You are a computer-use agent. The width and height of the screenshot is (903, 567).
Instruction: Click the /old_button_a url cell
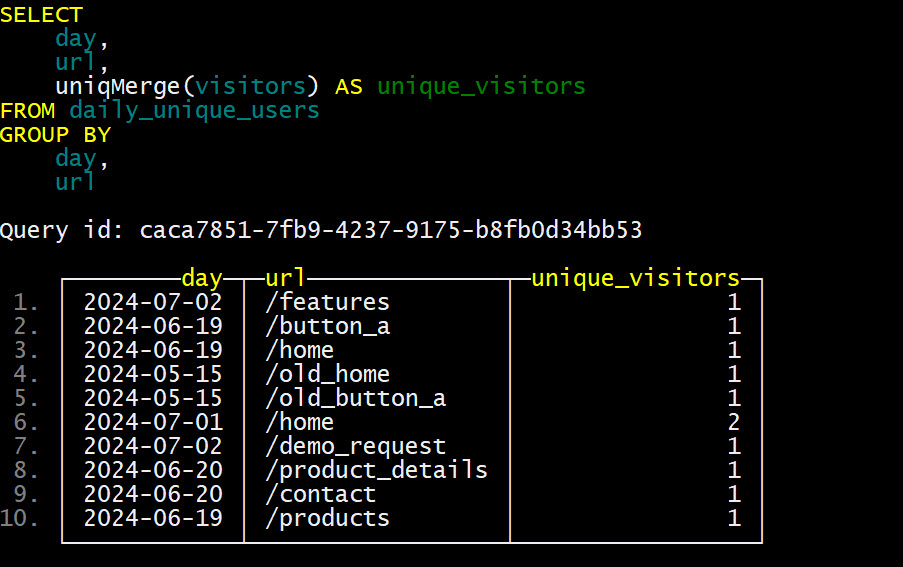coord(355,398)
